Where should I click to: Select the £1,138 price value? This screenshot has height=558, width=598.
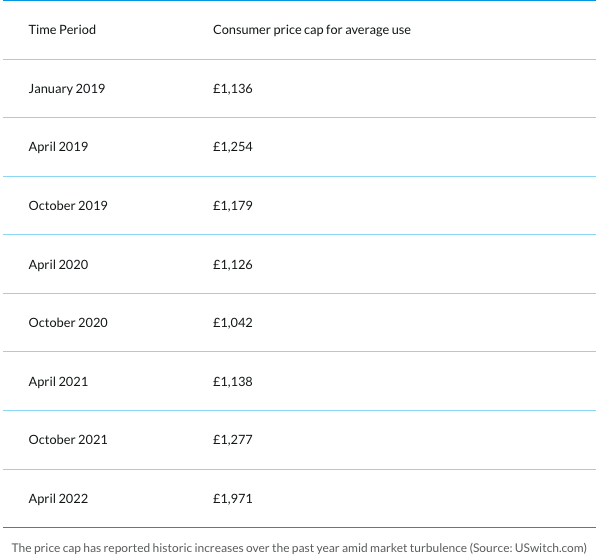[x=233, y=381]
